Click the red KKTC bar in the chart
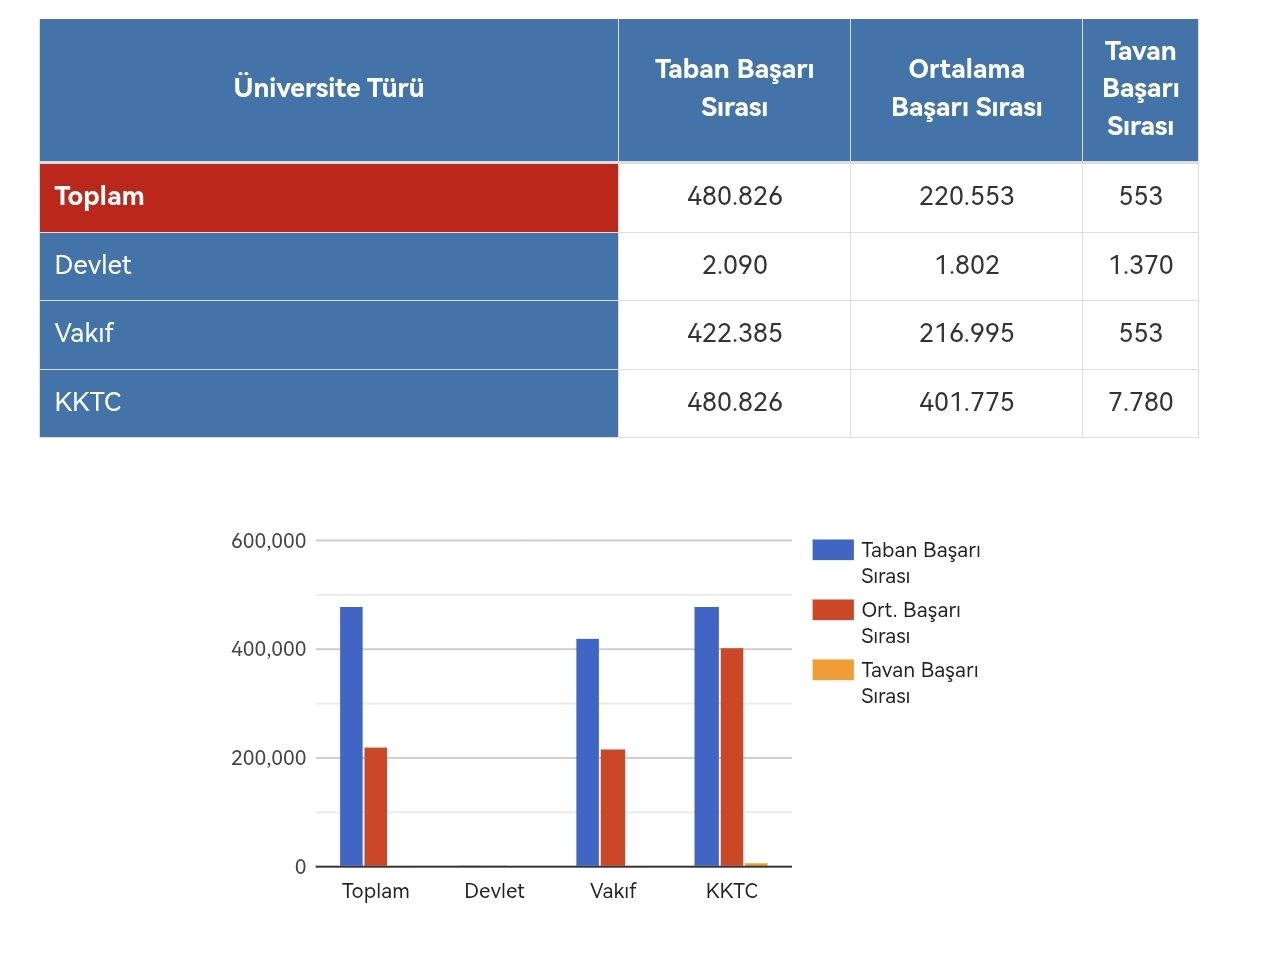1274x979 pixels. pos(732,757)
